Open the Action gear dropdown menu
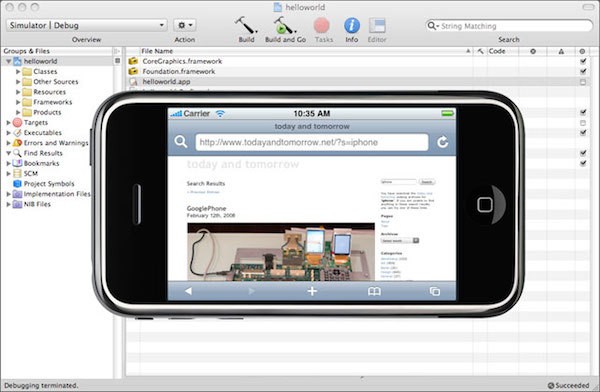Screen dimensions: 600x392 click(x=185, y=25)
